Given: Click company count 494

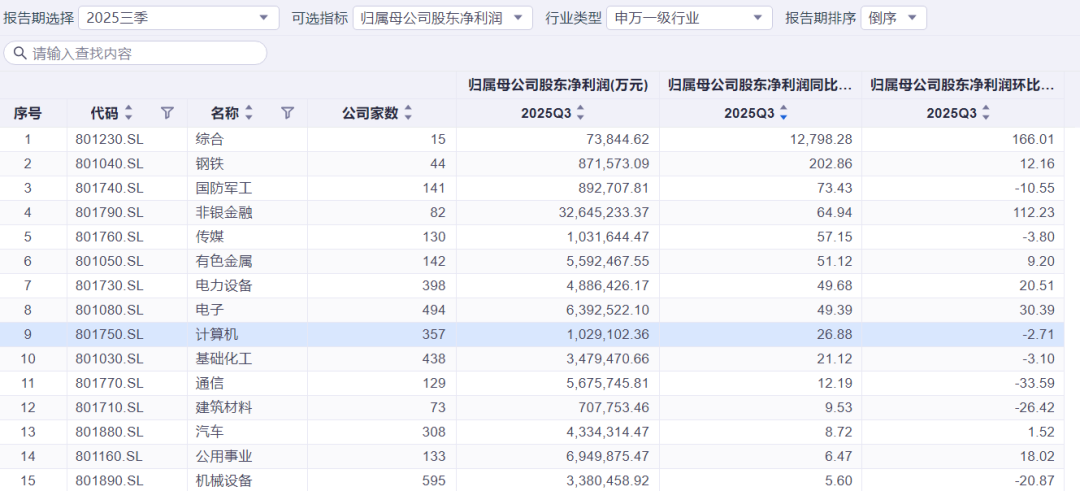Looking at the screenshot, I should (435, 311).
